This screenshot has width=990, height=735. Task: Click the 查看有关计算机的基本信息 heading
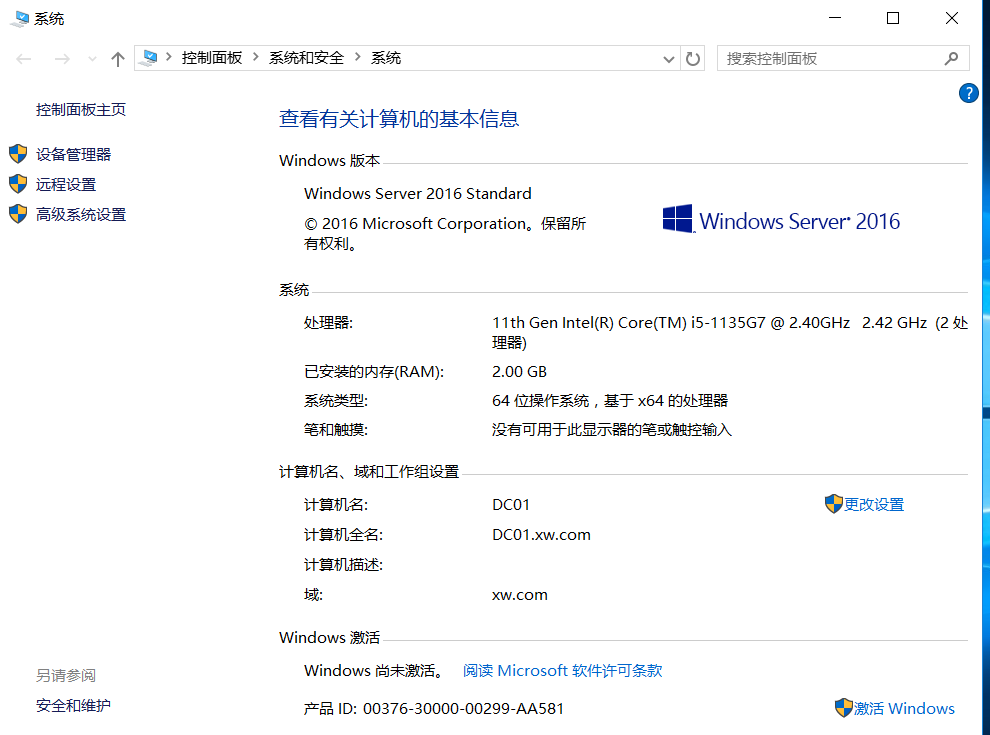[x=399, y=119]
